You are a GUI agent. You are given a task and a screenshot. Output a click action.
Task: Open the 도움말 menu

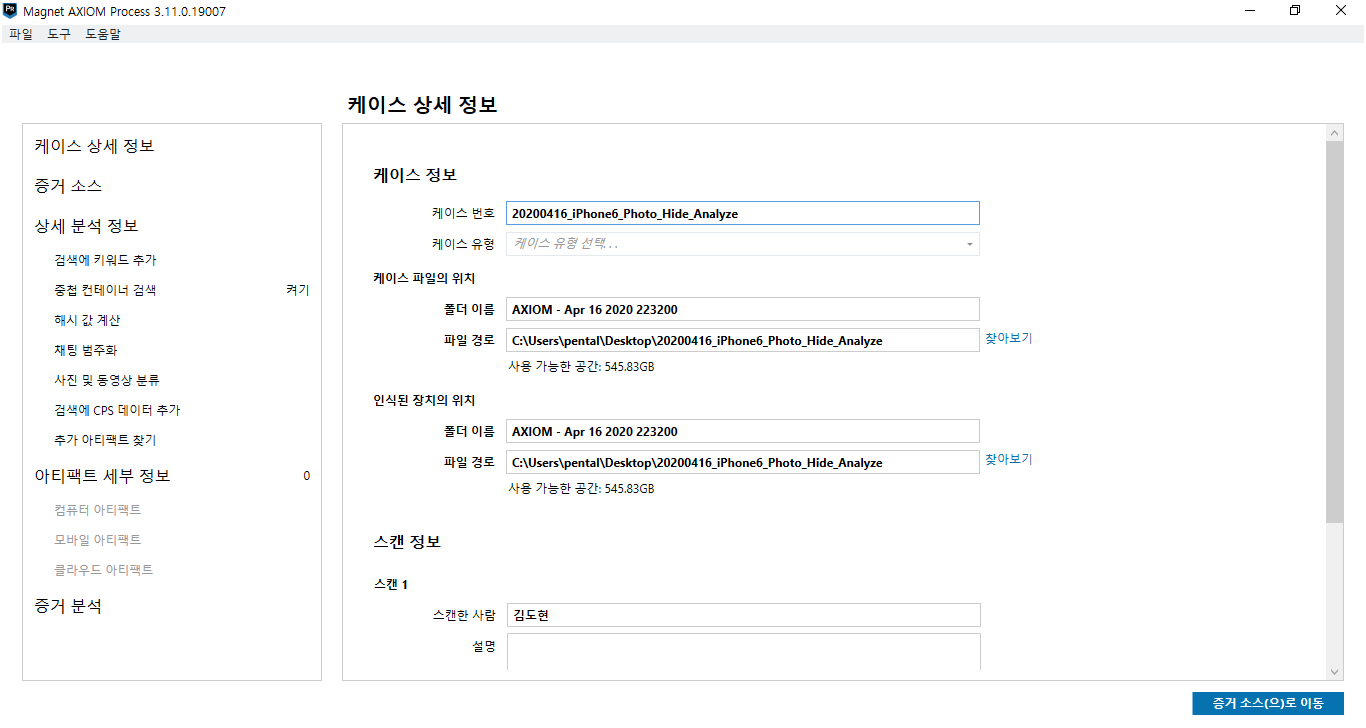(103, 34)
